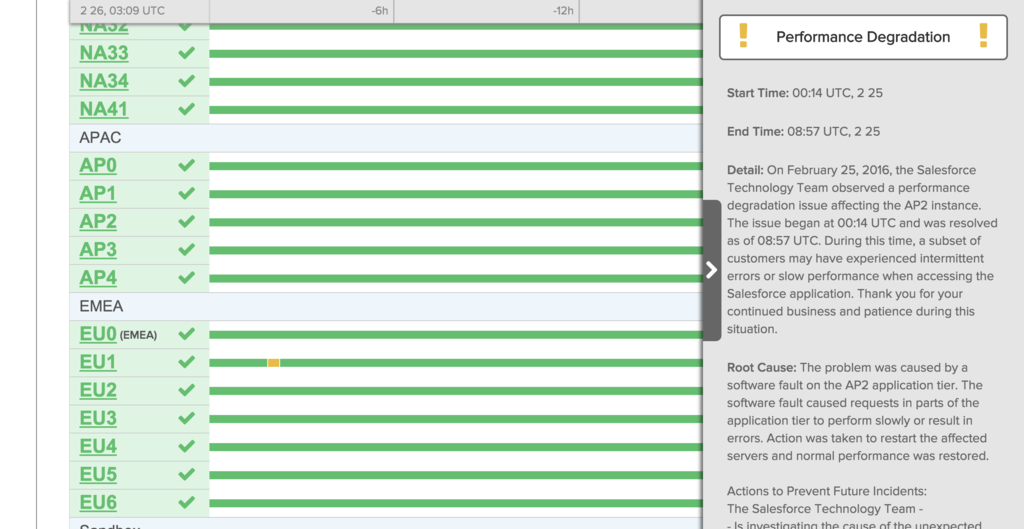Select the orange incident marker on EU1 timeline
This screenshot has height=529, width=1024.
point(274,362)
